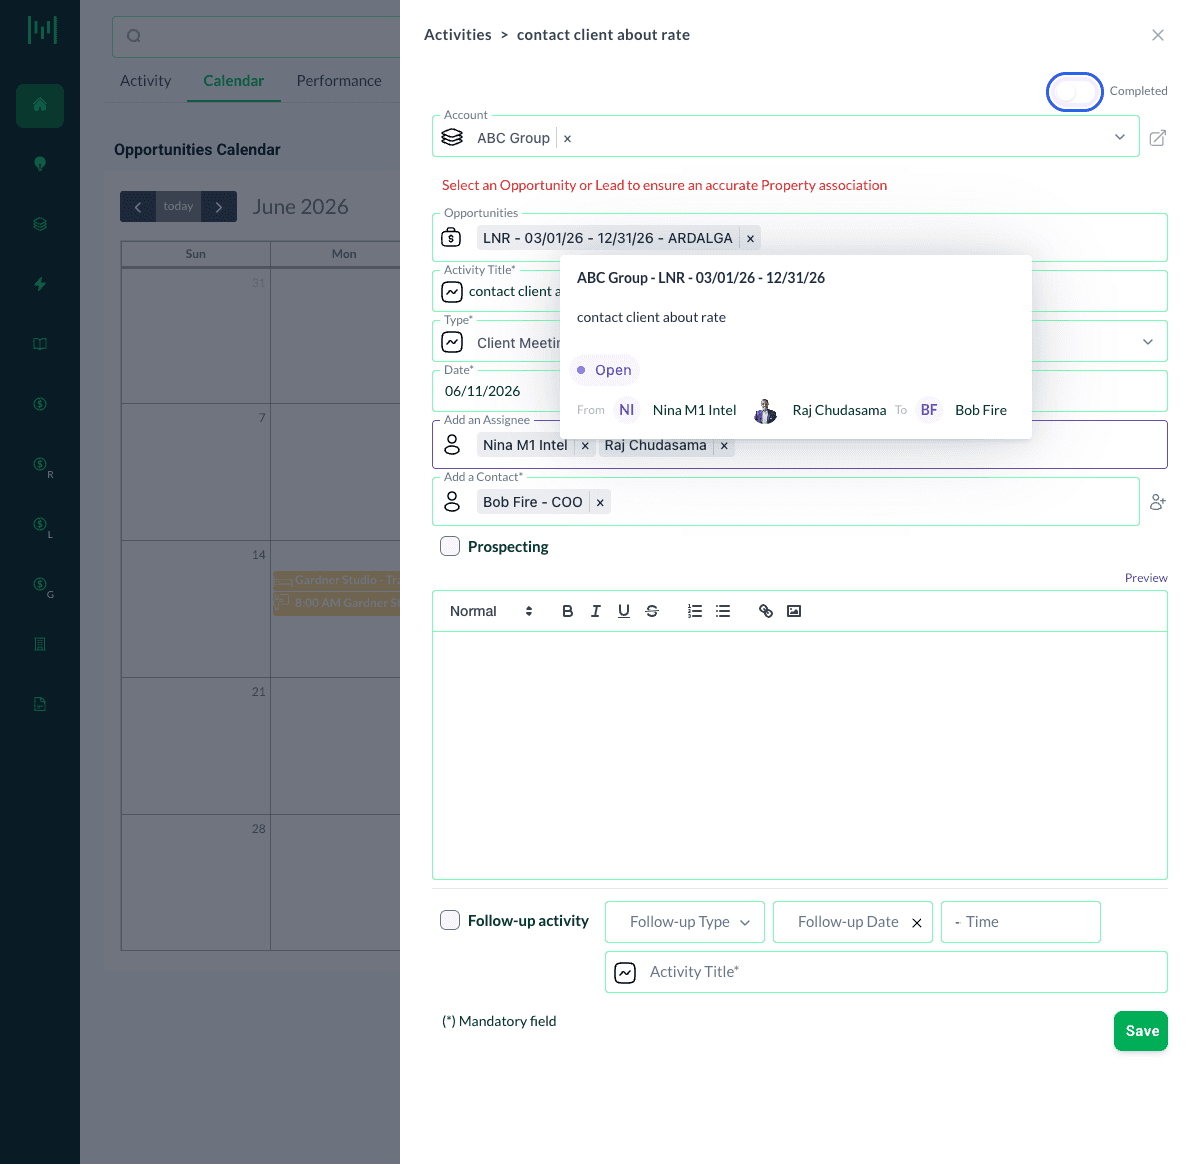Viewport: 1200px width, 1164px height.
Task: Clear the Follow-up Date field
Action: (x=917, y=923)
